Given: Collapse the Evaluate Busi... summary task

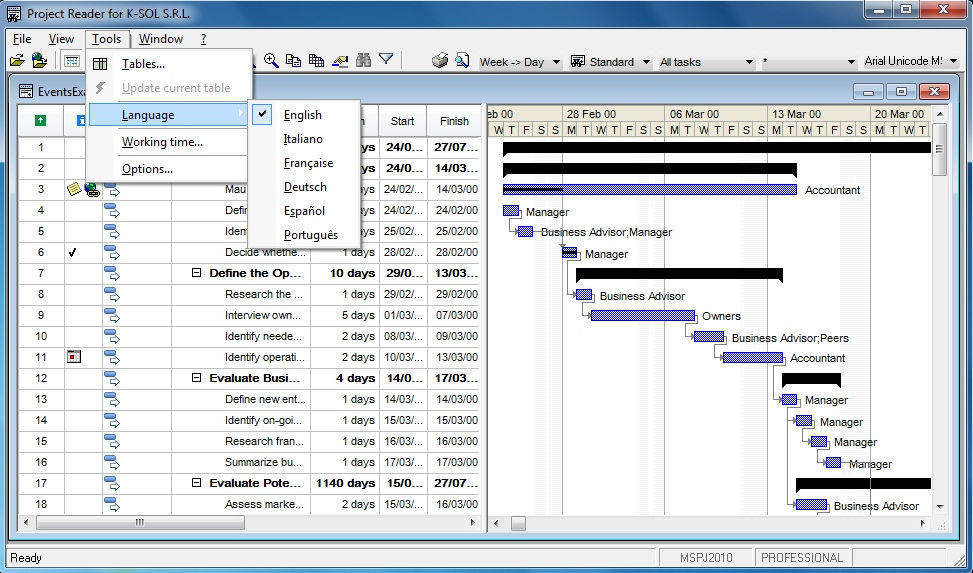Looking at the screenshot, I should coord(197,377).
